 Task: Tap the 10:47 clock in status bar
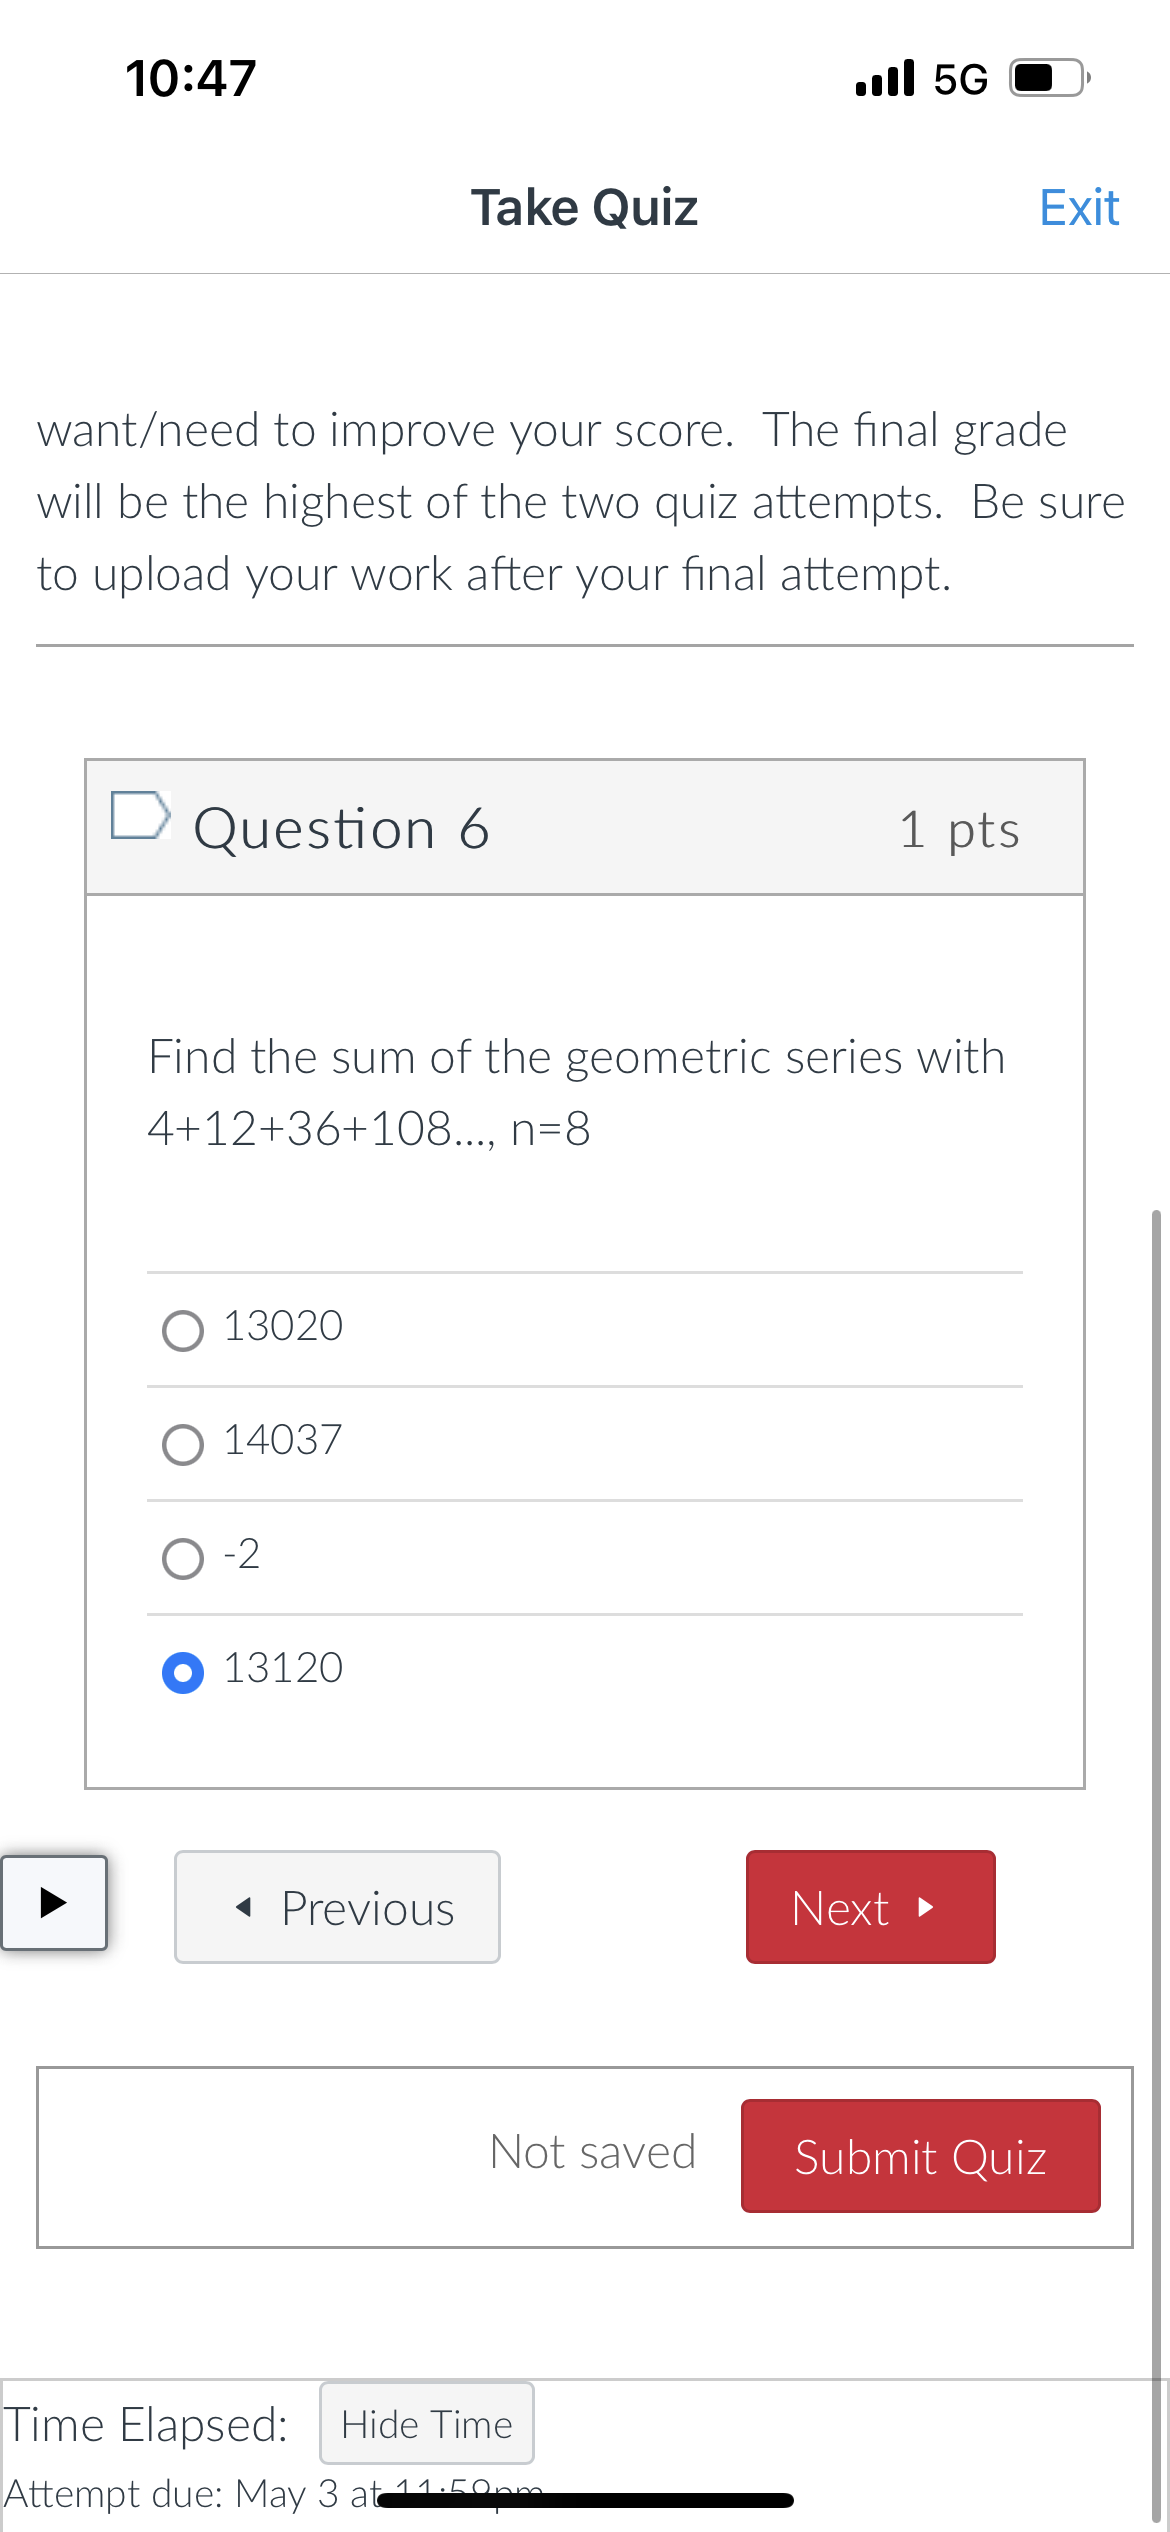coord(191,78)
